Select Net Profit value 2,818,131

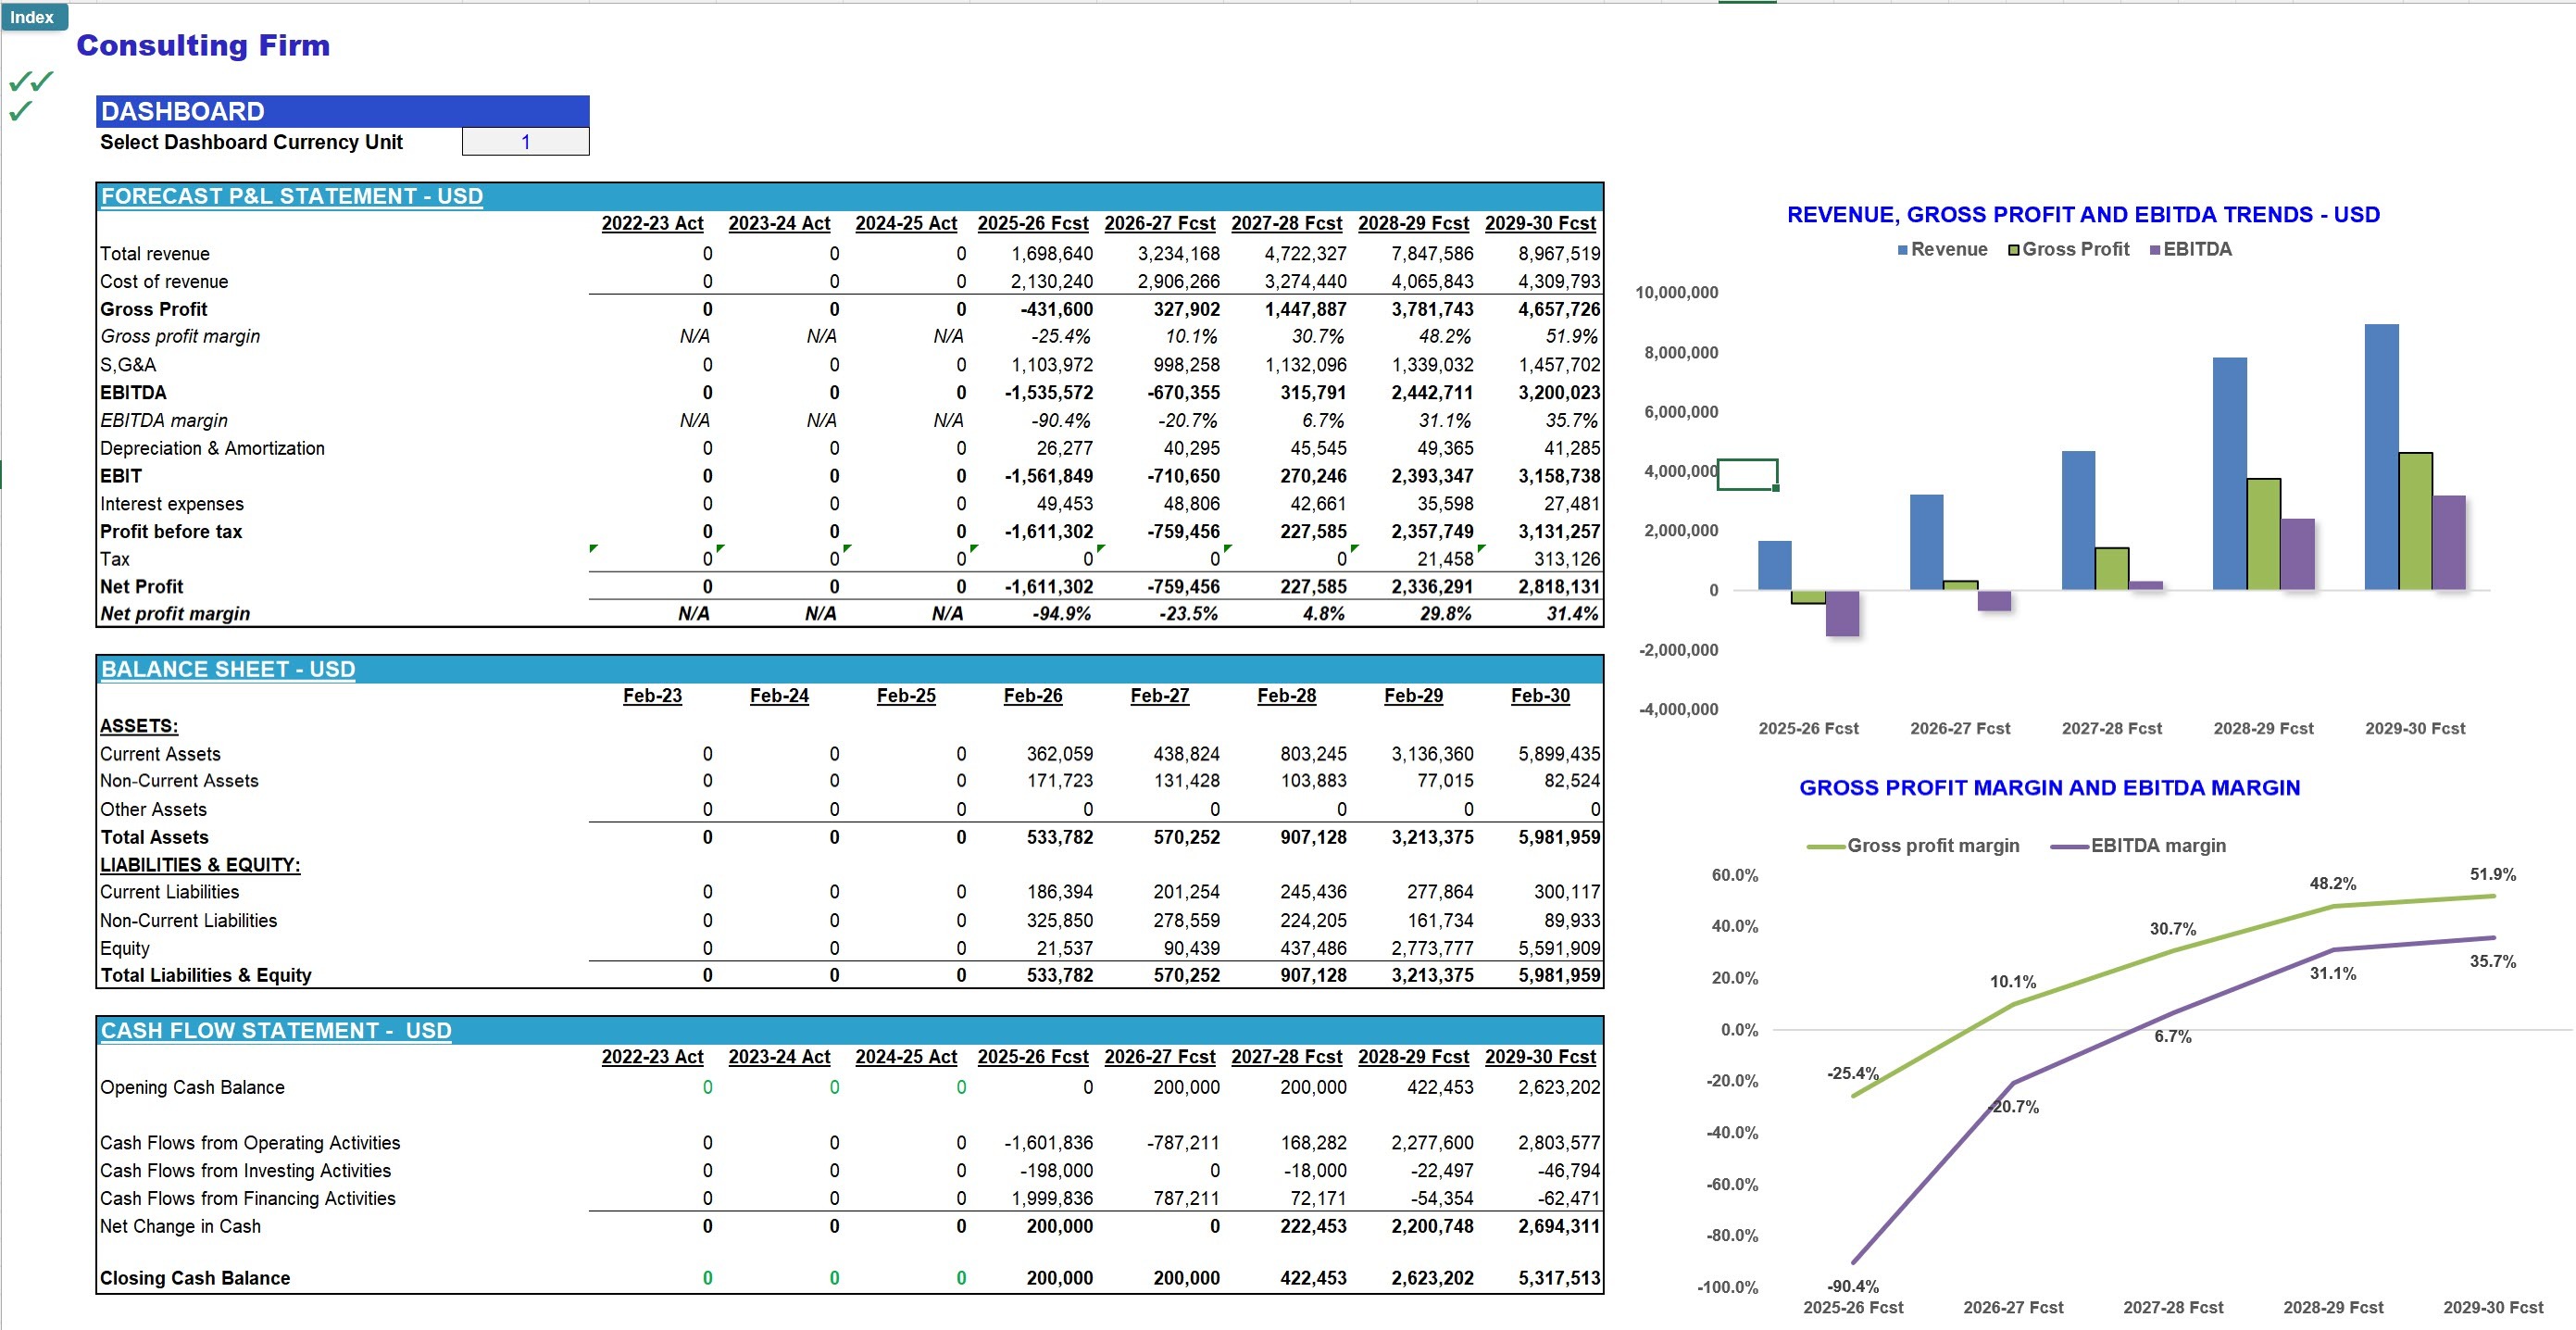pos(1559,587)
